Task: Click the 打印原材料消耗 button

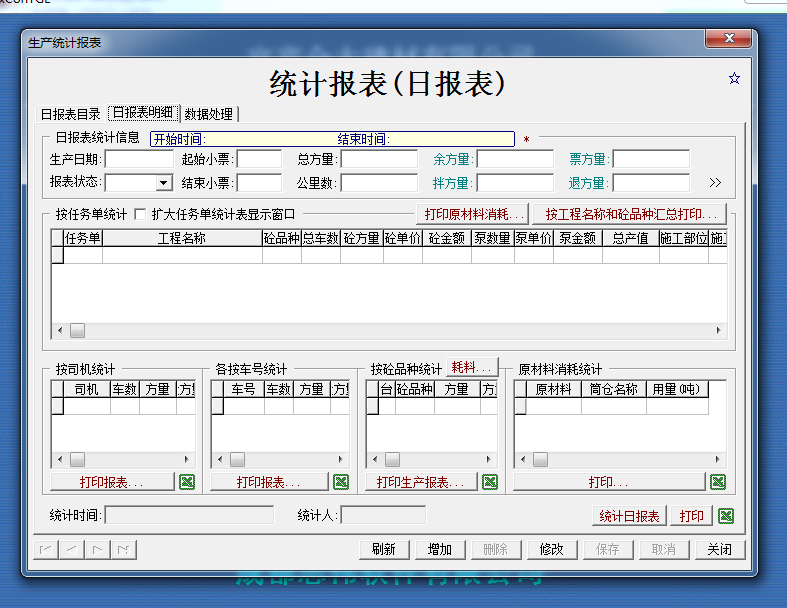Action: click(474, 214)
